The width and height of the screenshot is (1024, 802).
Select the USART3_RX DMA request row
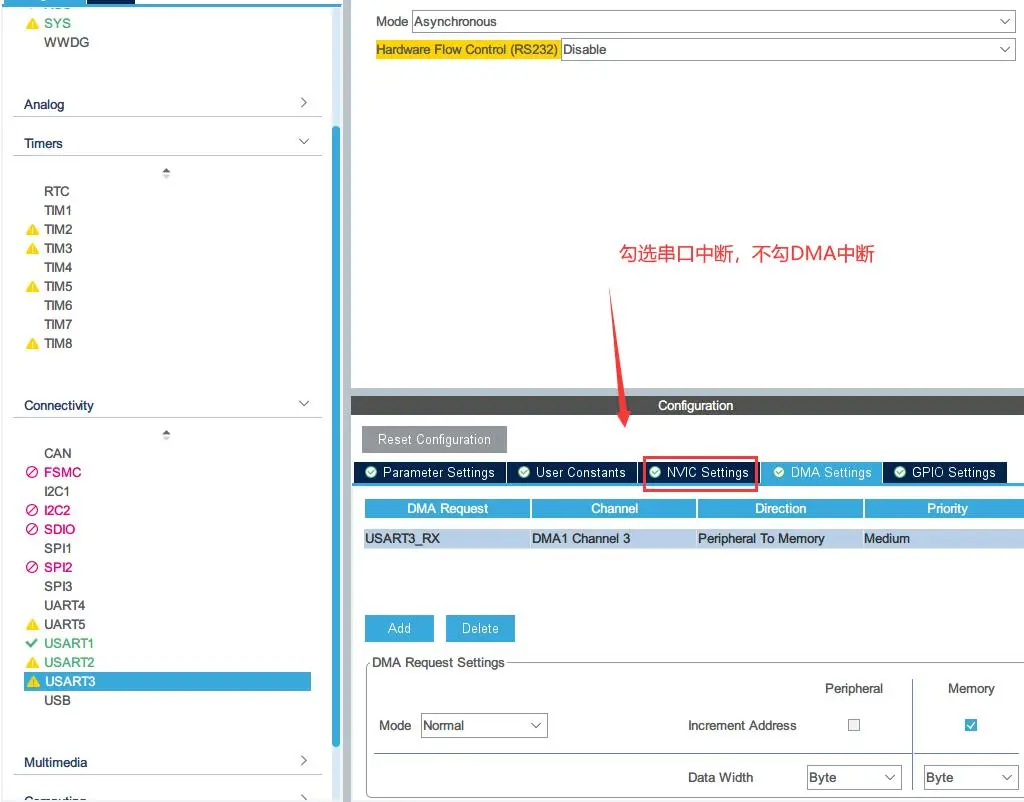[447, 538]
